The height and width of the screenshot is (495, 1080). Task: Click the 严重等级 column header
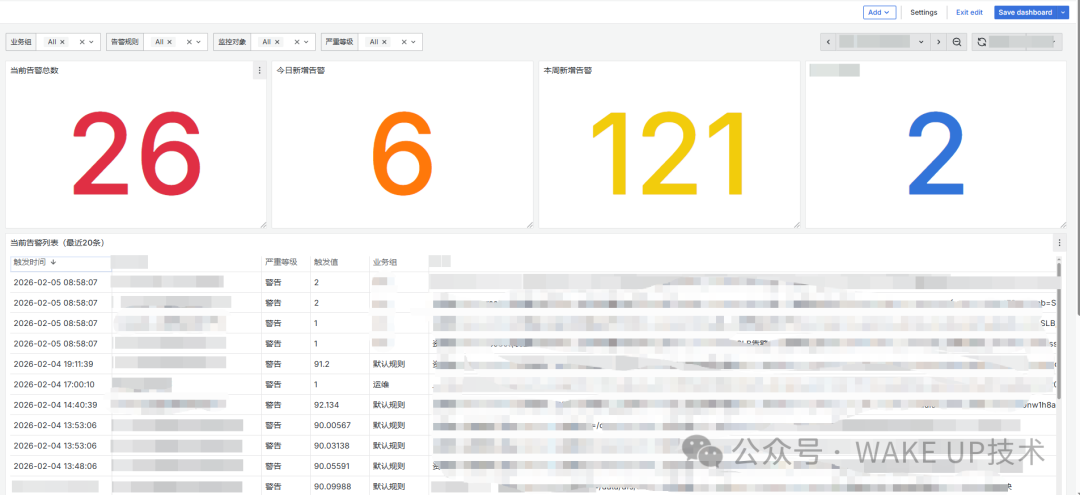(x=281, y=262)
